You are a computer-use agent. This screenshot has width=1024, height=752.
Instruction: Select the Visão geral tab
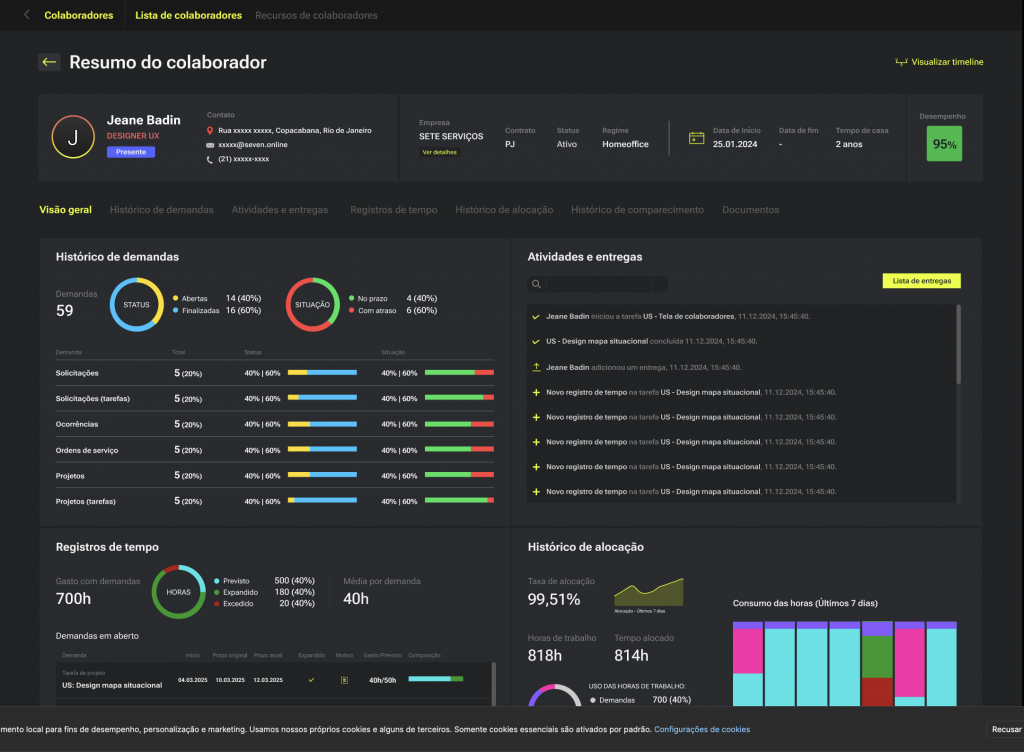coord(65,210)
